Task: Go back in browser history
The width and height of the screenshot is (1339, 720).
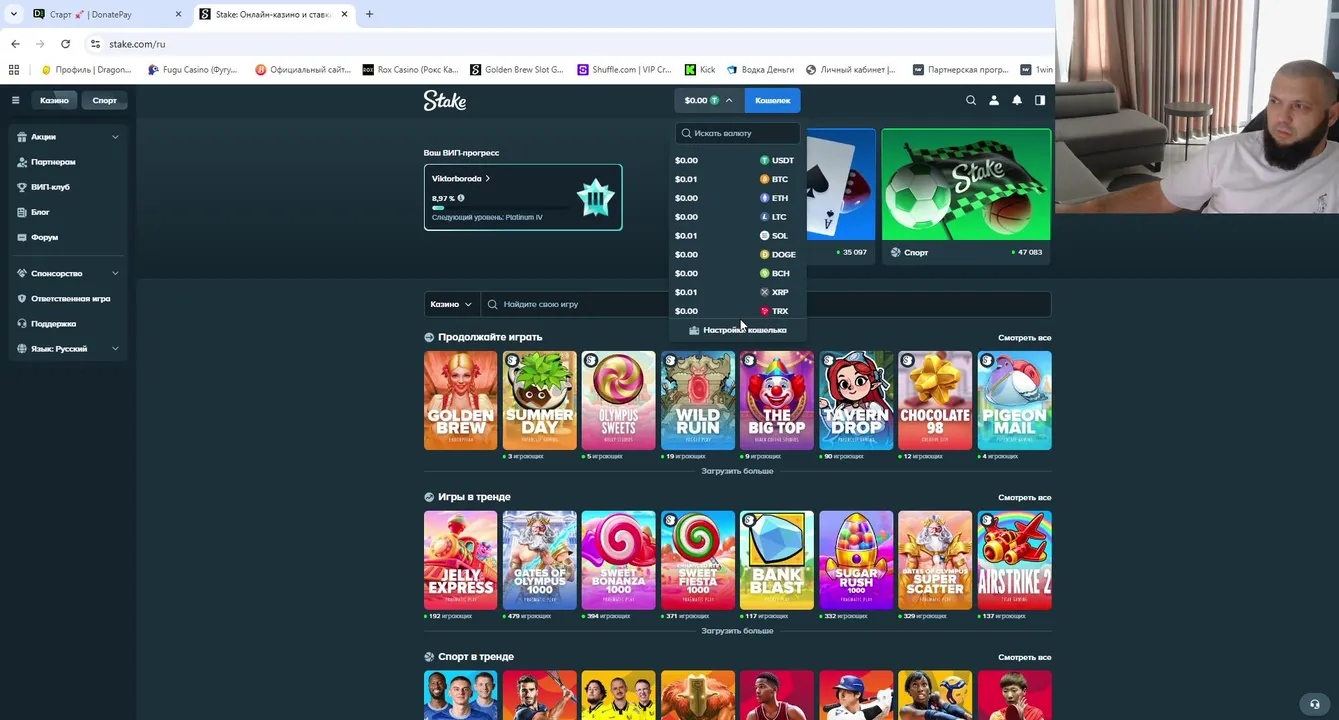Action: pyautogui.click(x=15, y=44)
